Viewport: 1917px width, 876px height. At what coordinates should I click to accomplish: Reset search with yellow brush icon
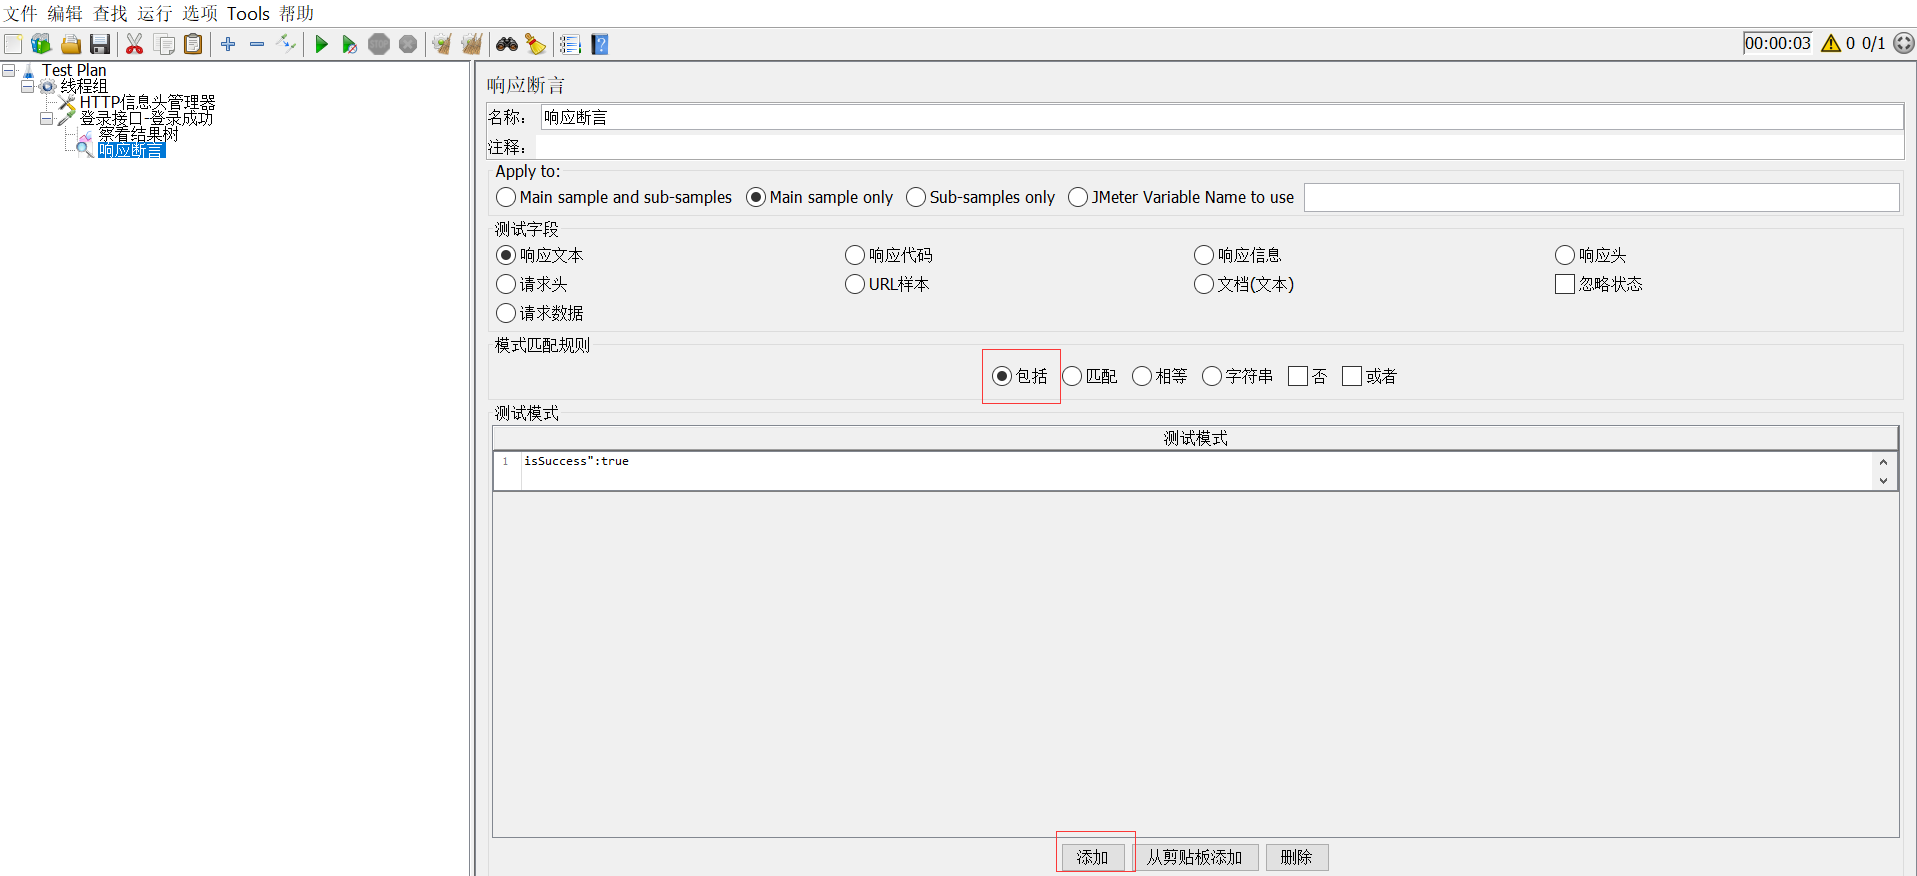(536, 44)
